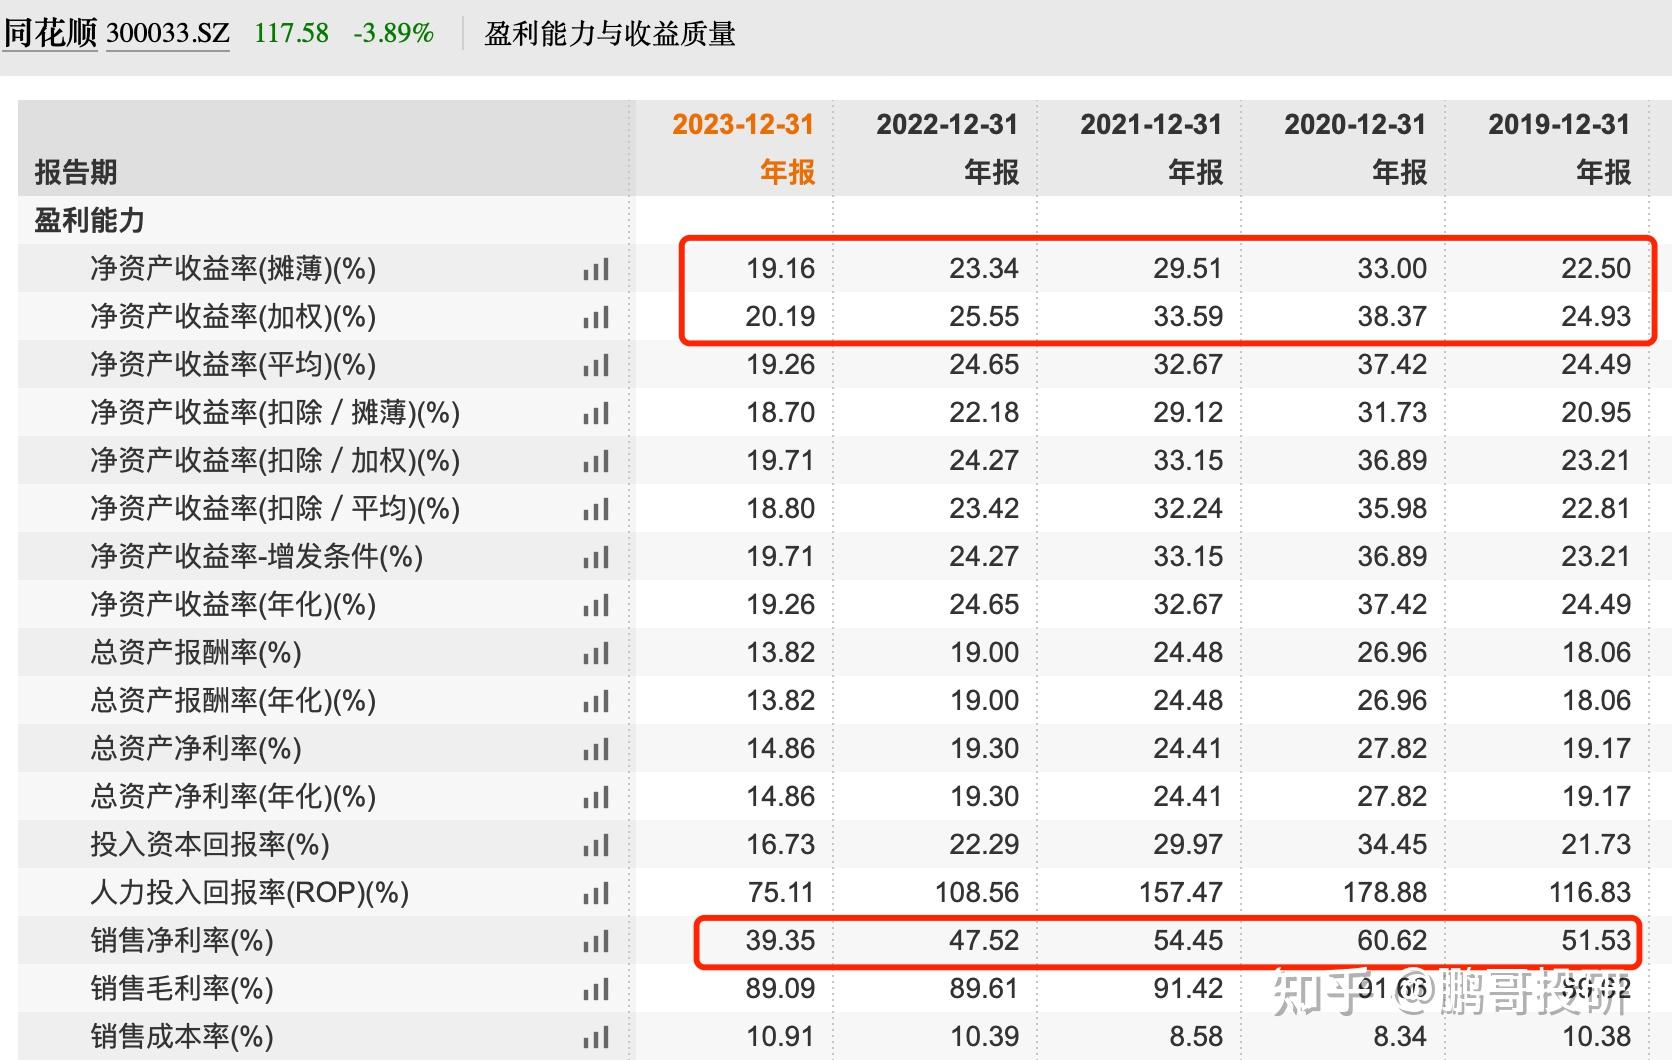Open bar chart icon for 销售成本率(%)
This screenshot has height=1060, width=1672.
pyautogui.click(x=596, y=1037)
